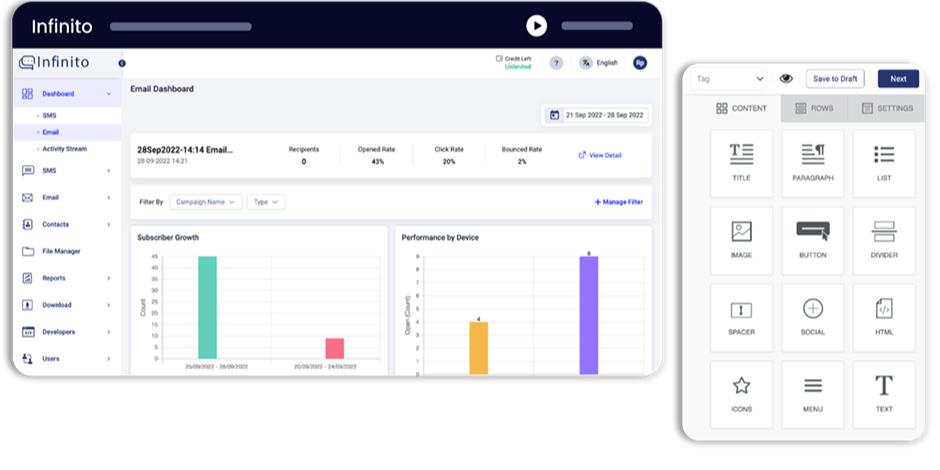Insert the Social content block
This screenshot has height=470, width=940.
tap(812, 316)
